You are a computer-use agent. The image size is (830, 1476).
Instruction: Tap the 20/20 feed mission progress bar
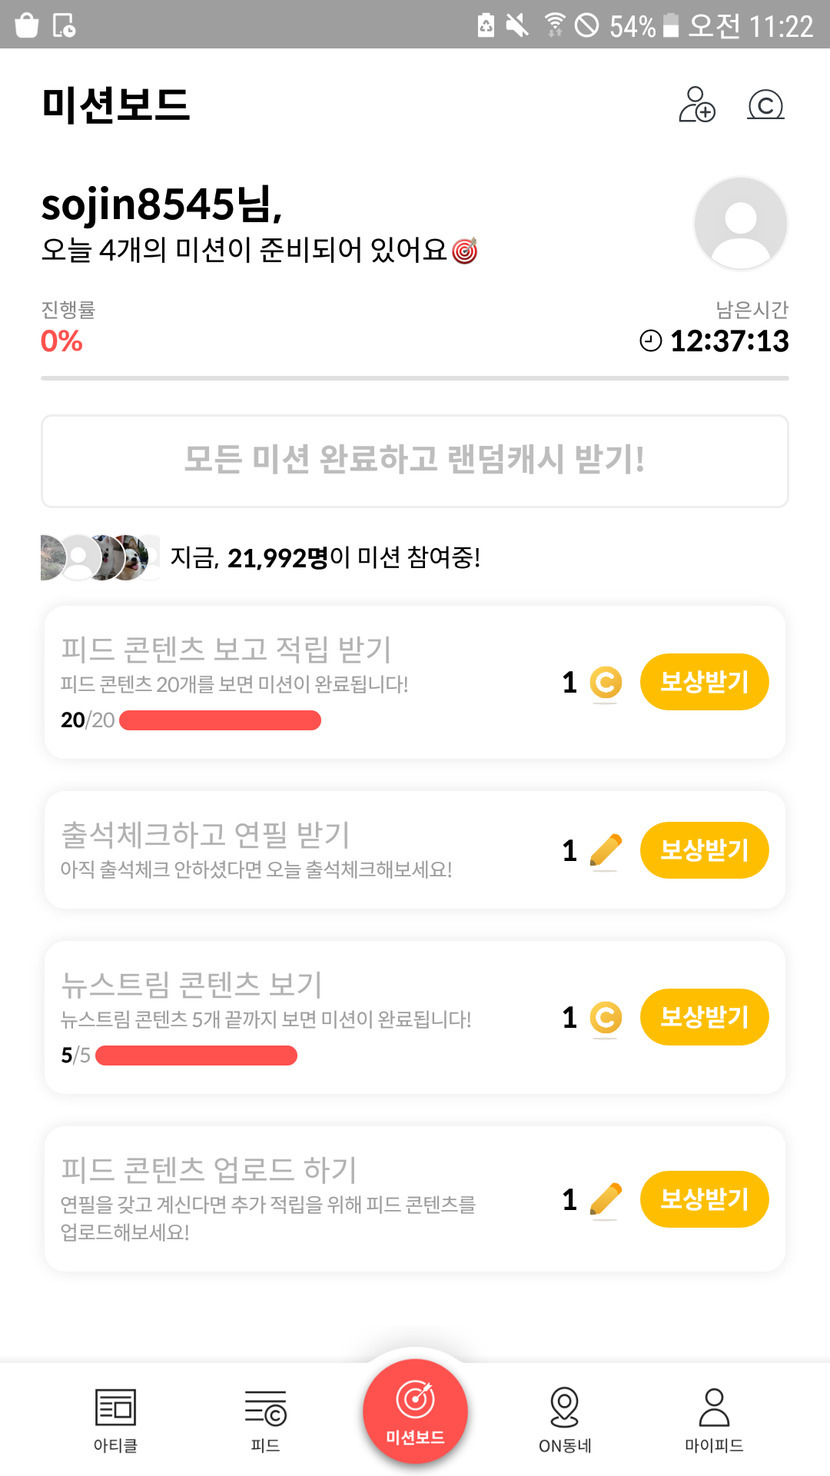point(220,720)
